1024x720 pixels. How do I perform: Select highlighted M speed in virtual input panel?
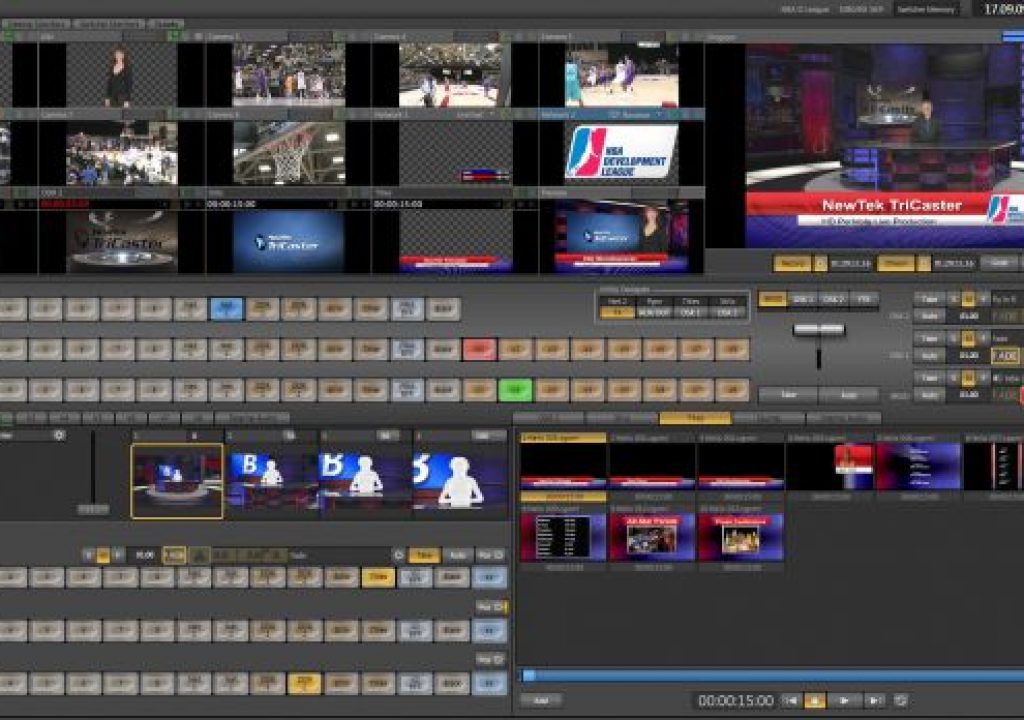point(103,555)
